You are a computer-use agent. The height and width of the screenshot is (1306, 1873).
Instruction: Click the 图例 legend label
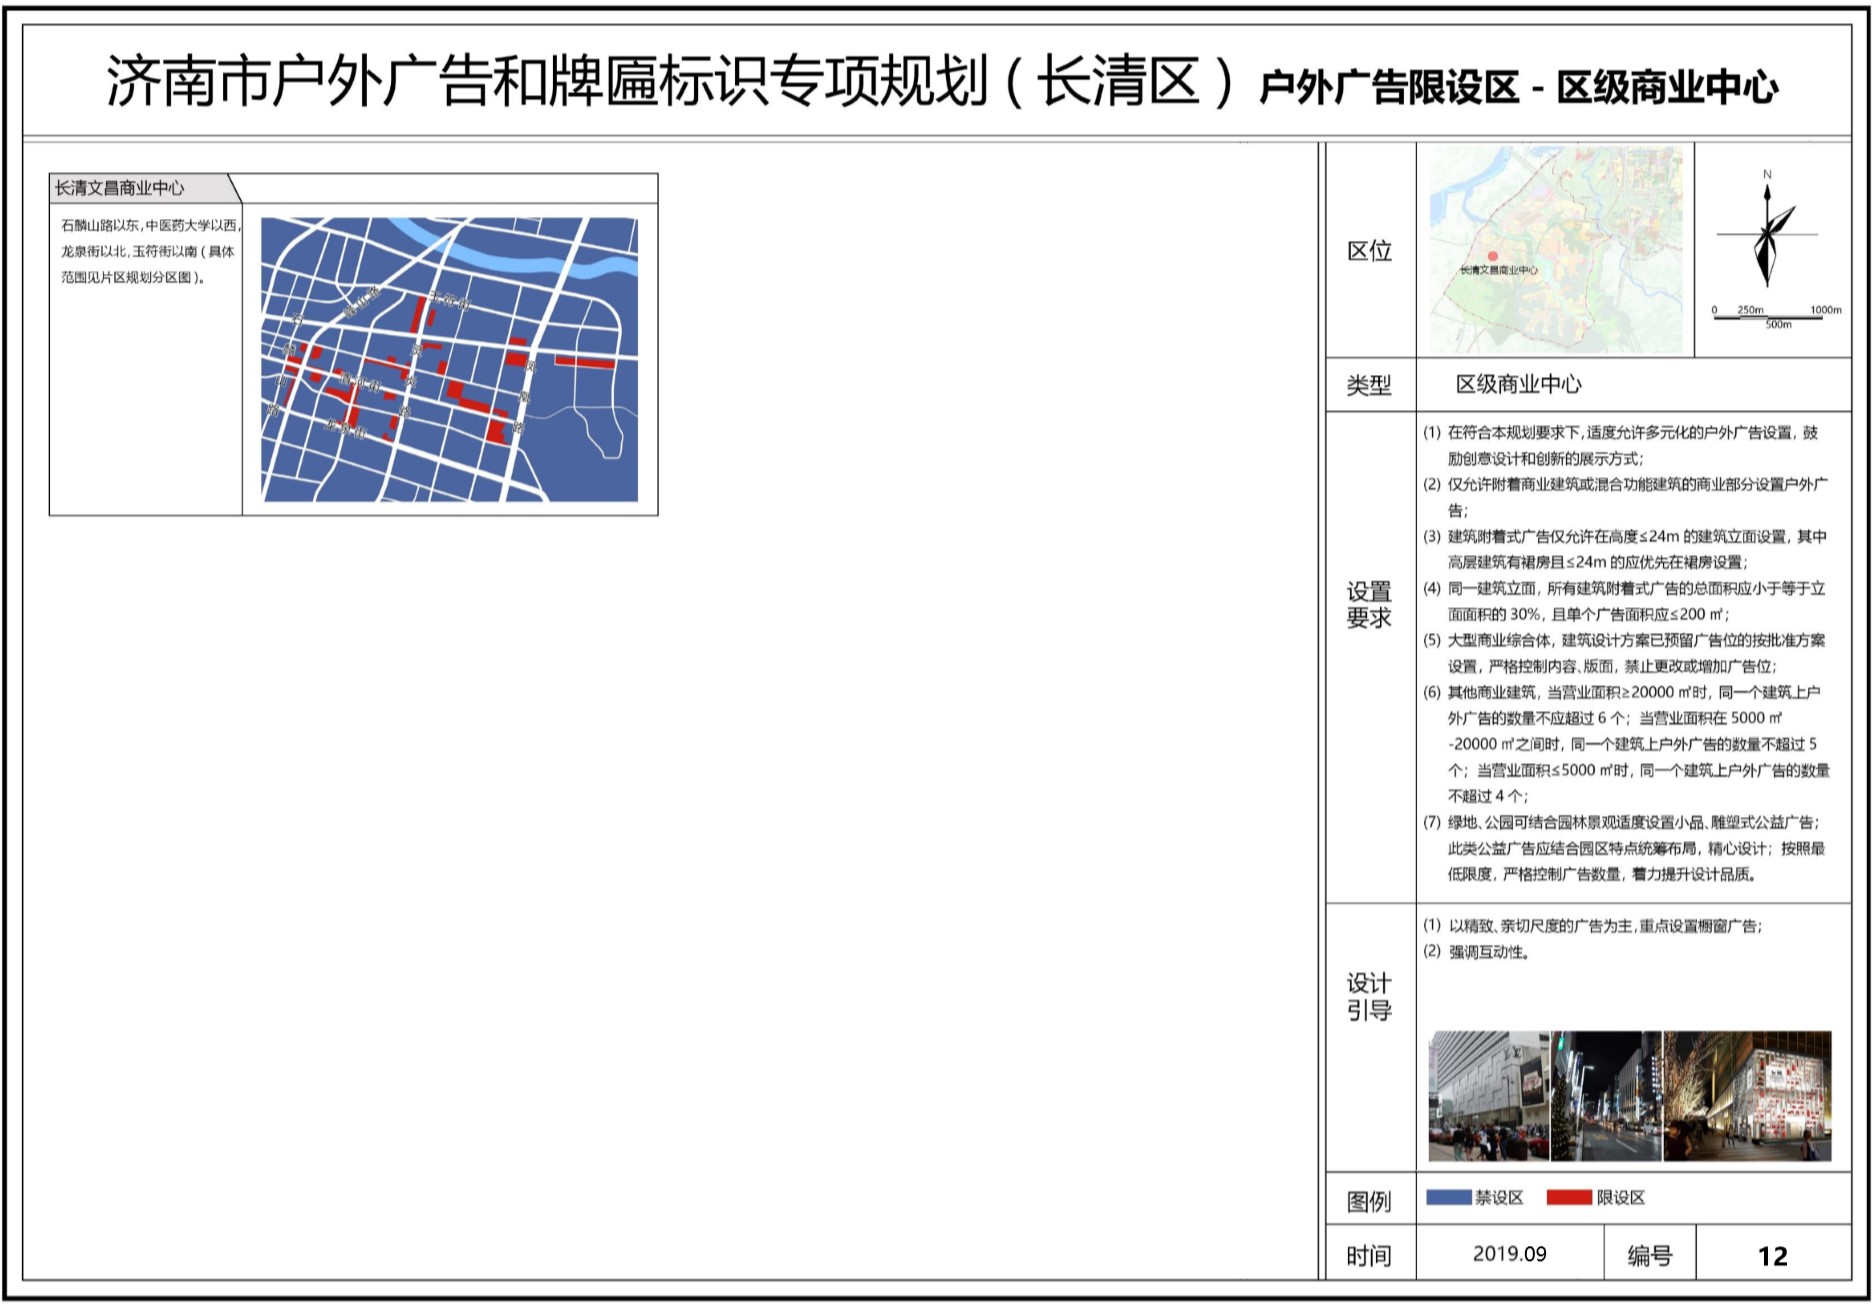(1369, 1201)
